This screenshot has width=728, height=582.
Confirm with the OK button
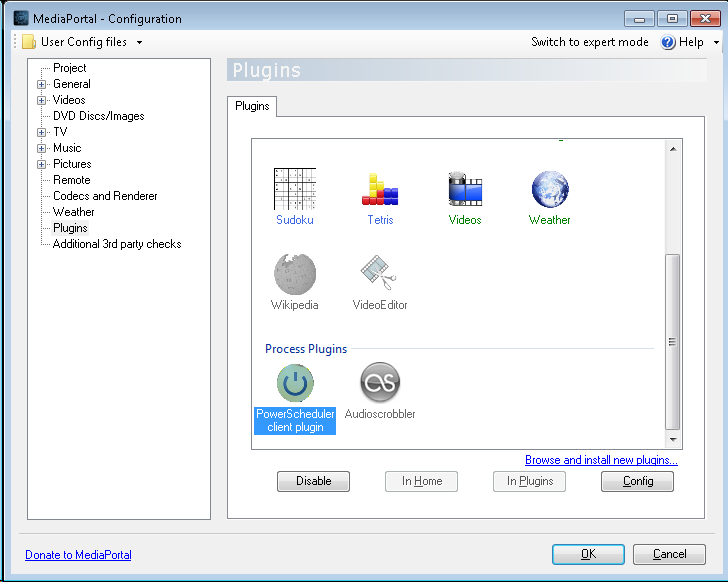pyautogui.click(x=588, y=554)
